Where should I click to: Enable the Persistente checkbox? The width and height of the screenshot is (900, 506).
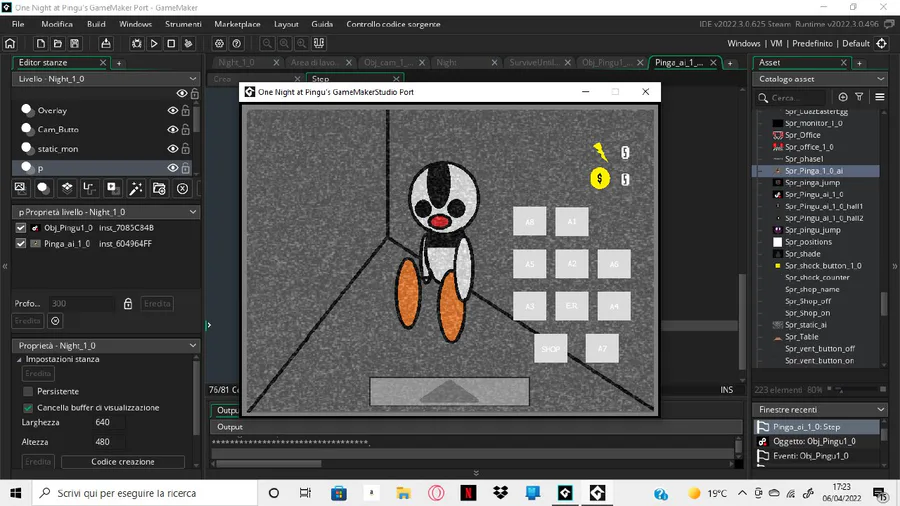tap(28, 391)
